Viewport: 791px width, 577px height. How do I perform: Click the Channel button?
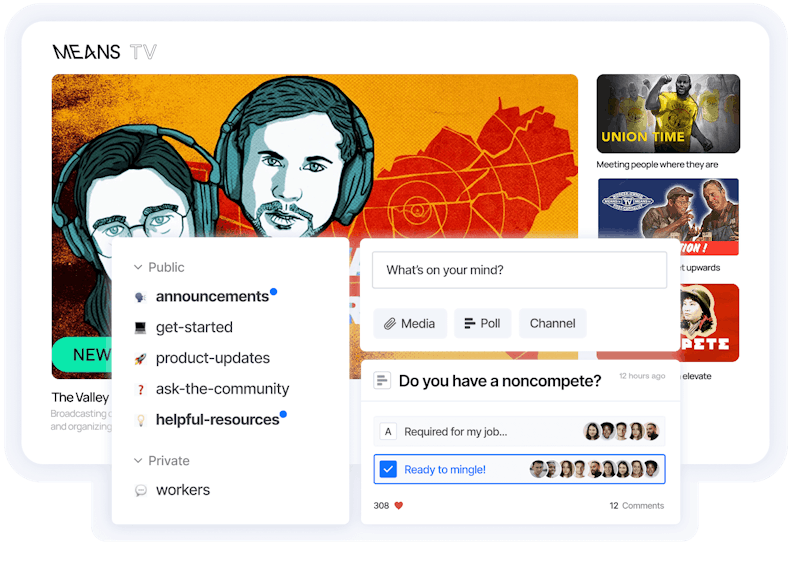point(552,323)
